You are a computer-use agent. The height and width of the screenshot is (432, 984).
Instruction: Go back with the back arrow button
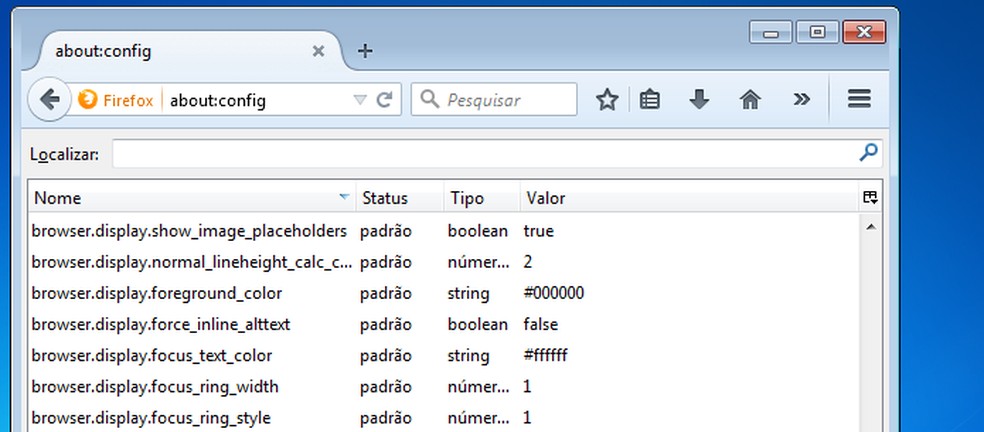click(49, 99)
